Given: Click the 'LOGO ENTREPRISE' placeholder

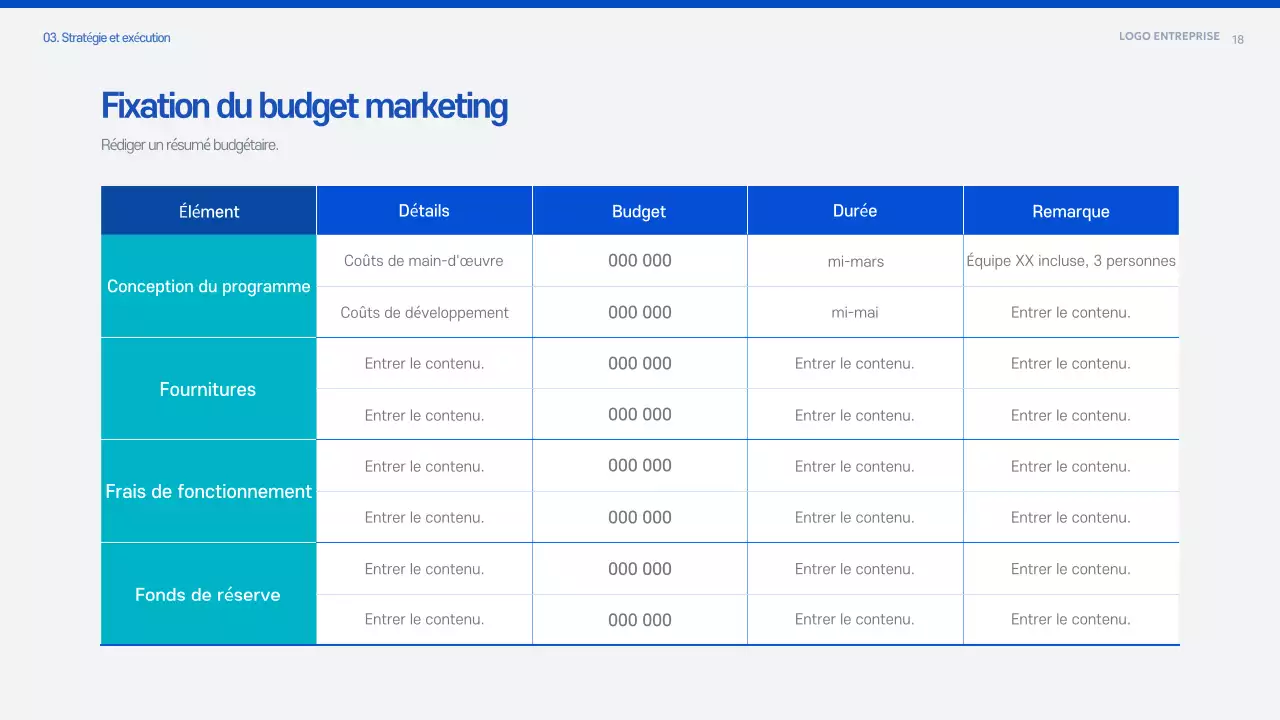Looking at the screenshot, I should point(1169,35).
